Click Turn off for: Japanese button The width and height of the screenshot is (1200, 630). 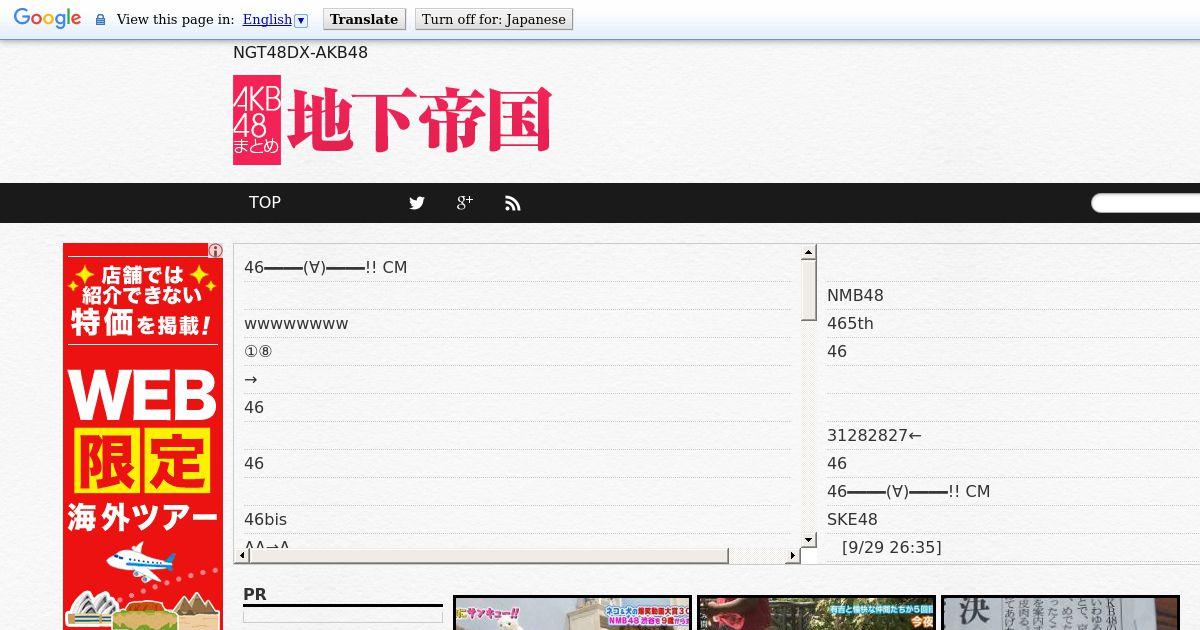494,19
